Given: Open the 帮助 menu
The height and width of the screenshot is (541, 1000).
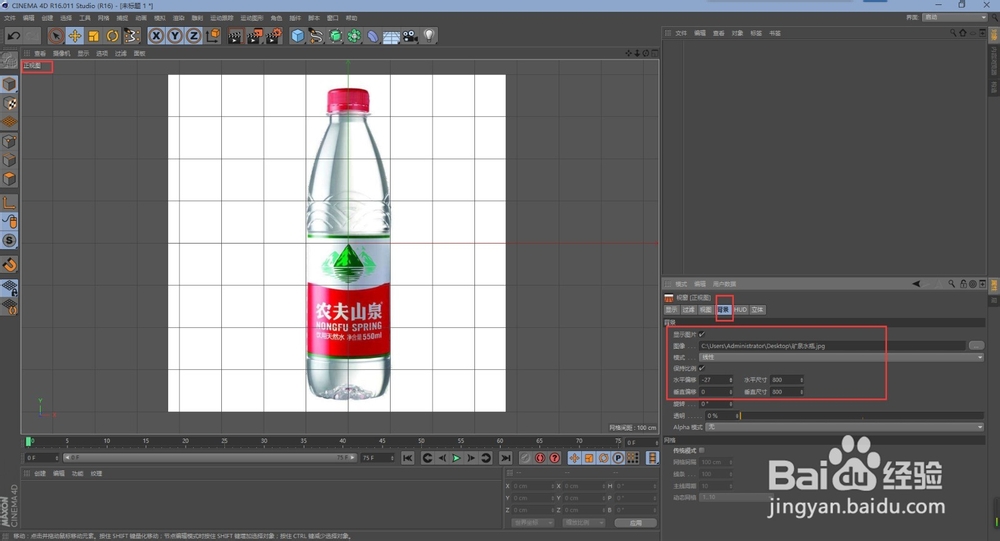Looking at the screenshot, I should (351, 18).
